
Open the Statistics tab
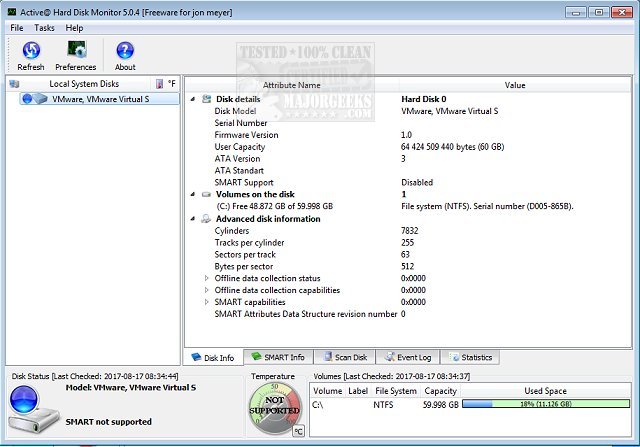tap(470, 357)
